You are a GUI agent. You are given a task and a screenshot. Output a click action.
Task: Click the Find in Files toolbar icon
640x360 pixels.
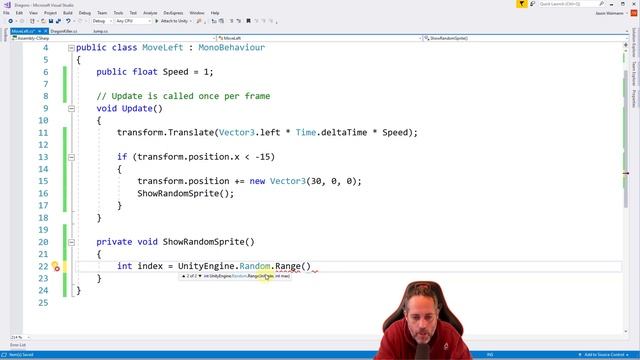tap(199, 21)
